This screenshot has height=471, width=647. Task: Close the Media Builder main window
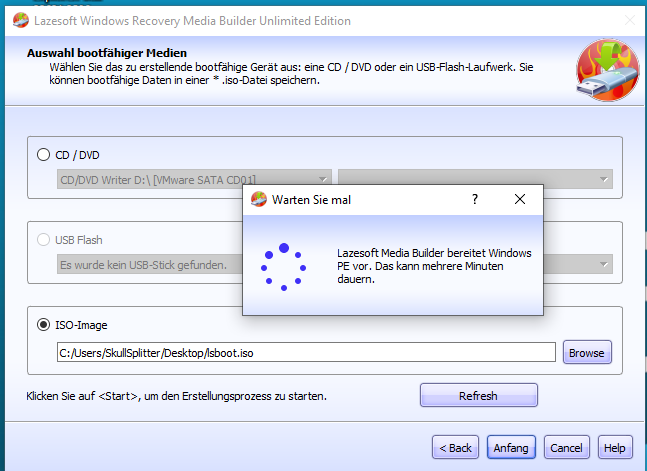630,20
